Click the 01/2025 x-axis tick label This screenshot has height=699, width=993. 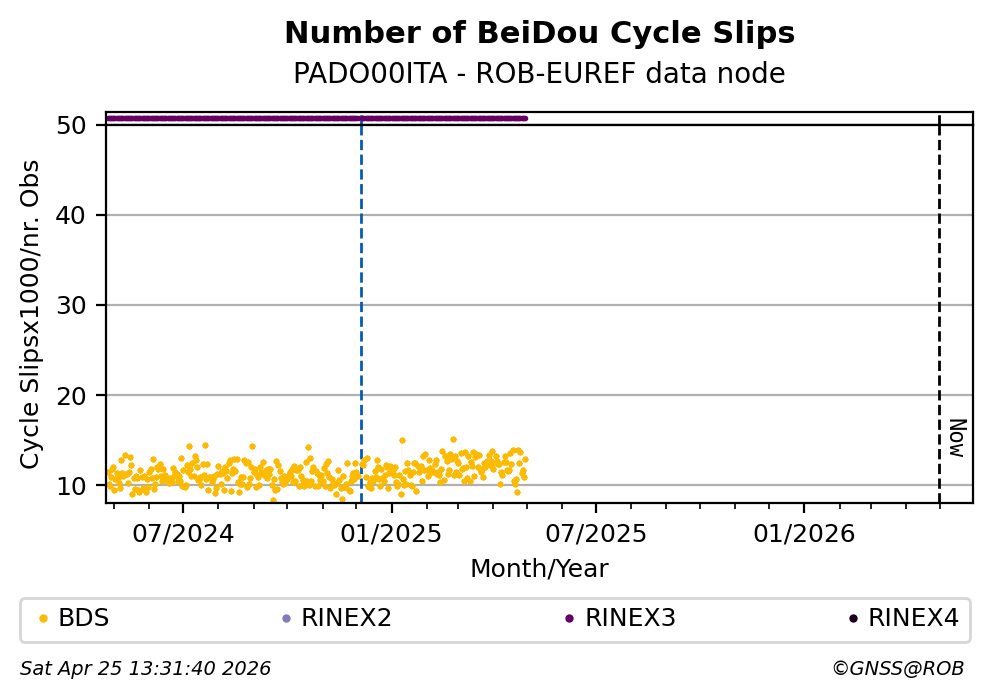pyautogui.click(x=391, y=533)
